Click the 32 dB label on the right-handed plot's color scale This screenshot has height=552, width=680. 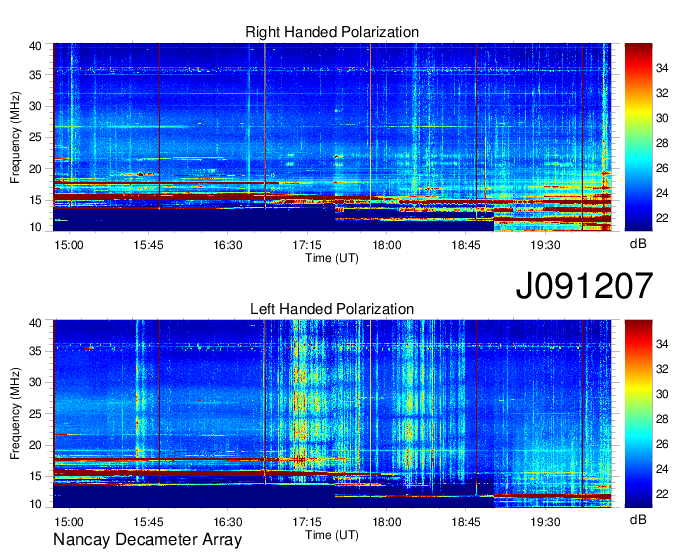[x=662, y=93]
